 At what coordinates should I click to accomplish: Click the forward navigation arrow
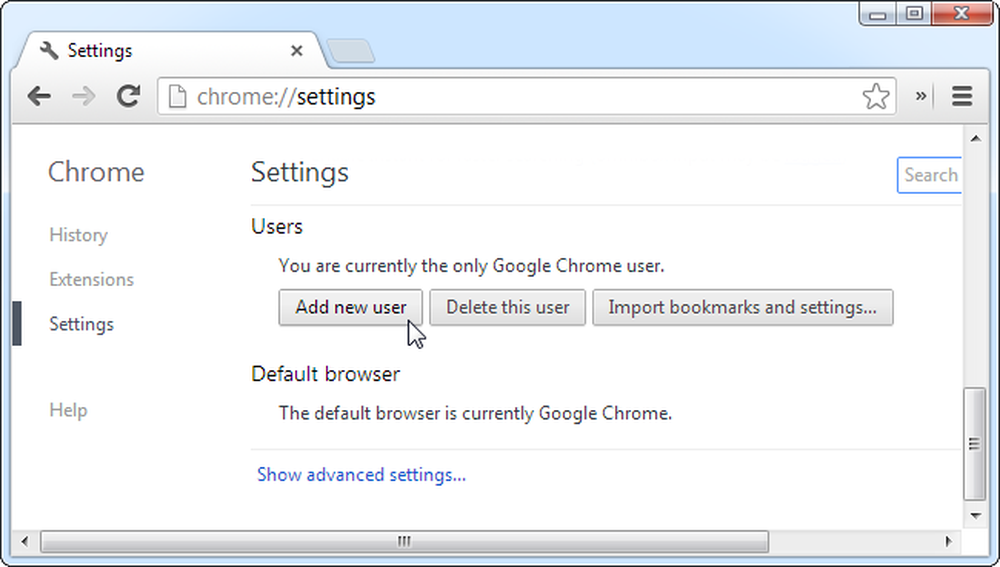coord(84,97)
